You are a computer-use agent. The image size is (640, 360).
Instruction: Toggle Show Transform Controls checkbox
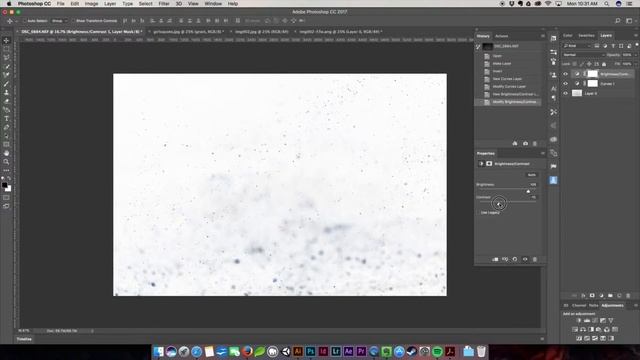pyautogui.click(x=73, y=21)
